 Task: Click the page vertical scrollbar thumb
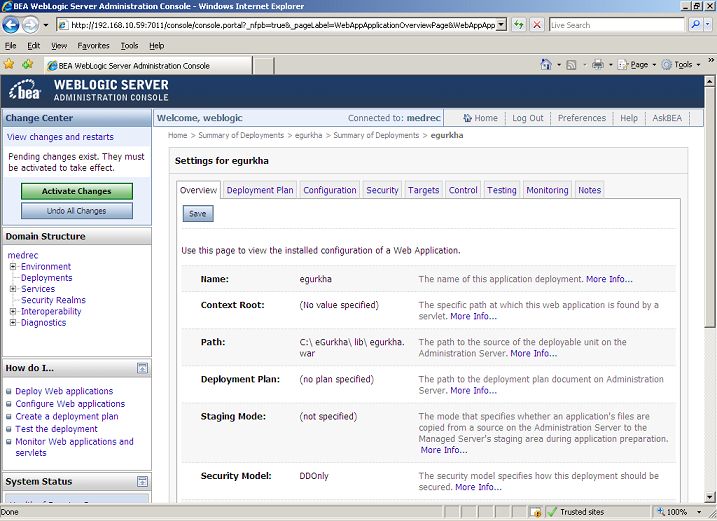tap(709, 209)
